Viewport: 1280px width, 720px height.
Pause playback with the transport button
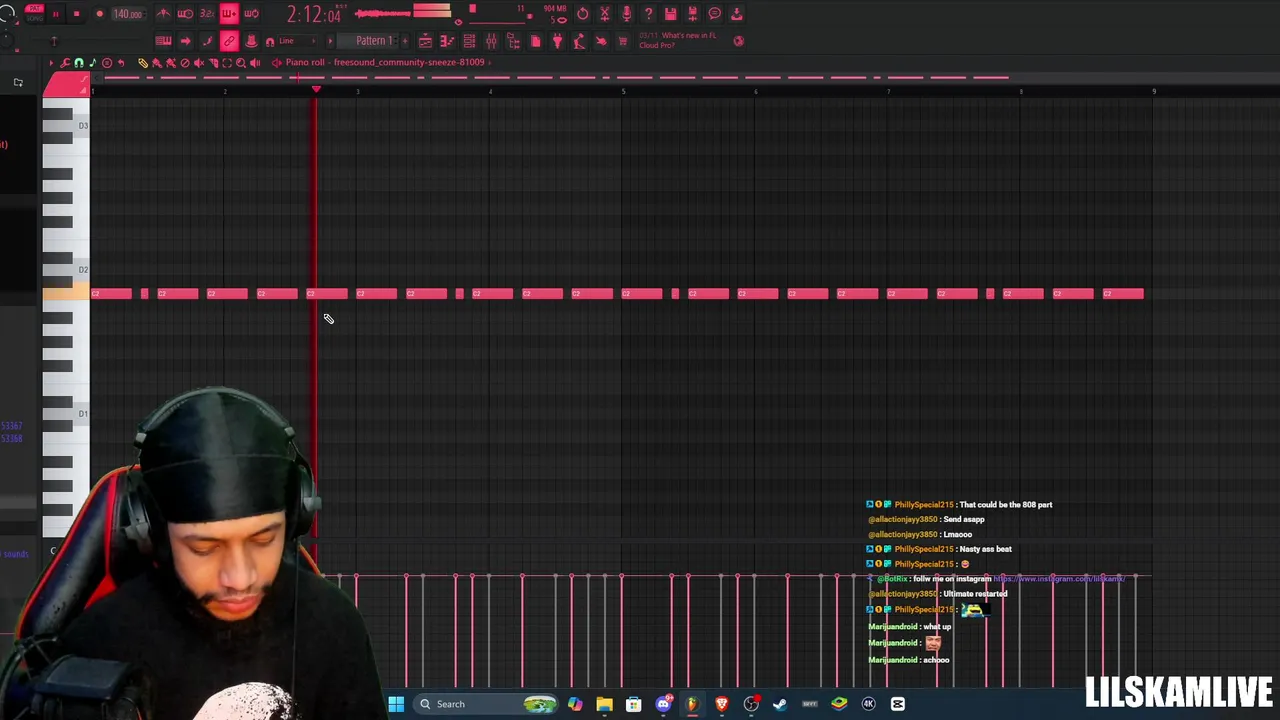(x=55, y=14)
